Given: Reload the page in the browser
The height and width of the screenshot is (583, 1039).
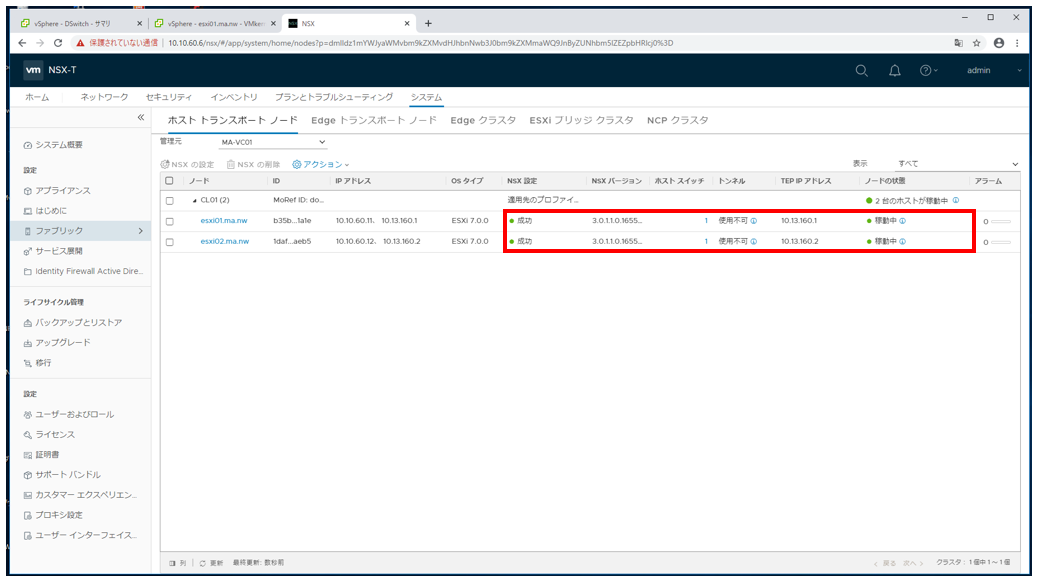Looking at the screenshot, I should tap(58, 43).
